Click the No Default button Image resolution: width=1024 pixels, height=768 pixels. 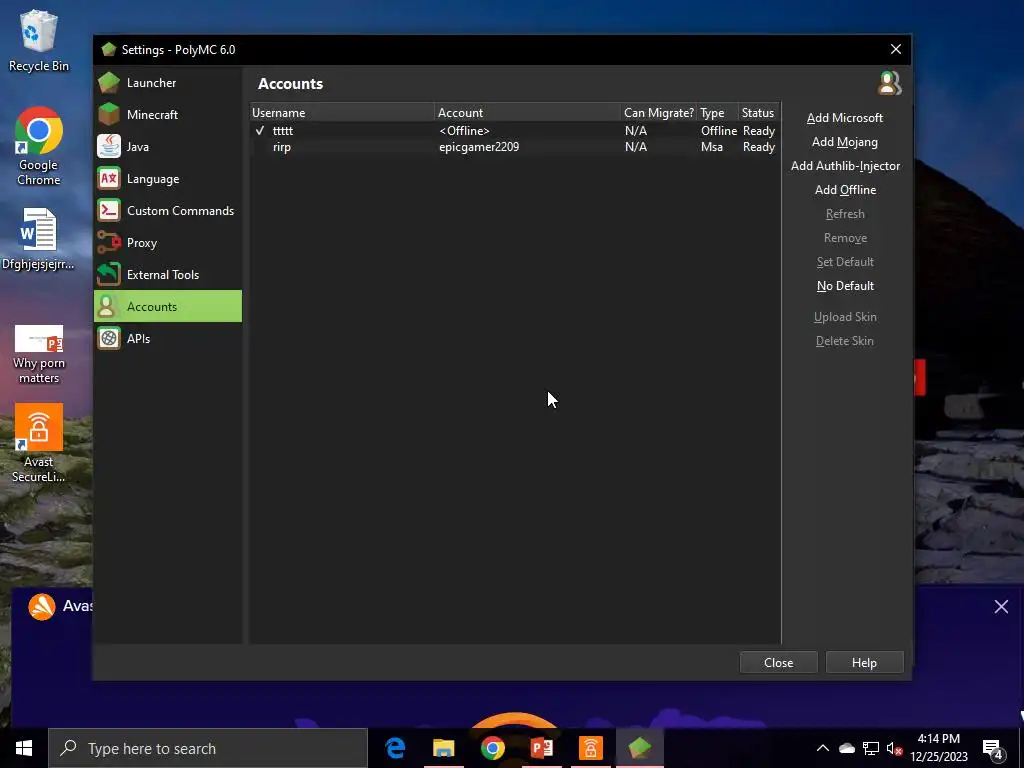coord(844,286)
